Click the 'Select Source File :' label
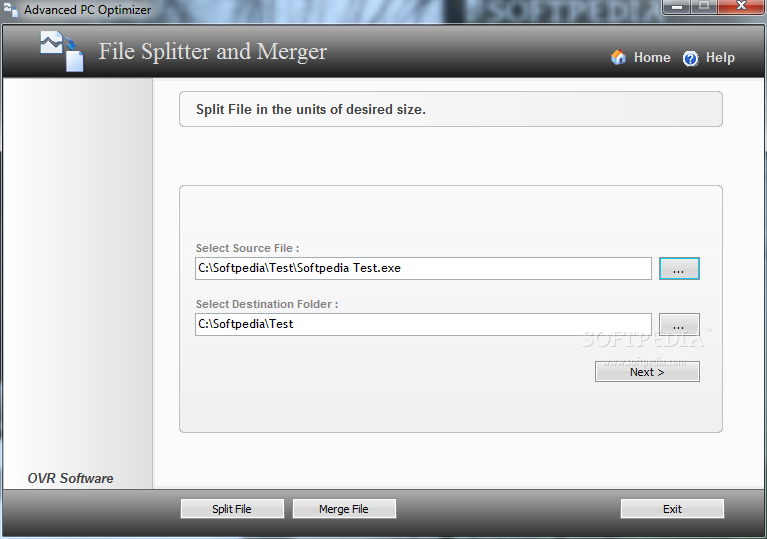The width and height of the screenshot is (767, 539). [x=248, y=248]
